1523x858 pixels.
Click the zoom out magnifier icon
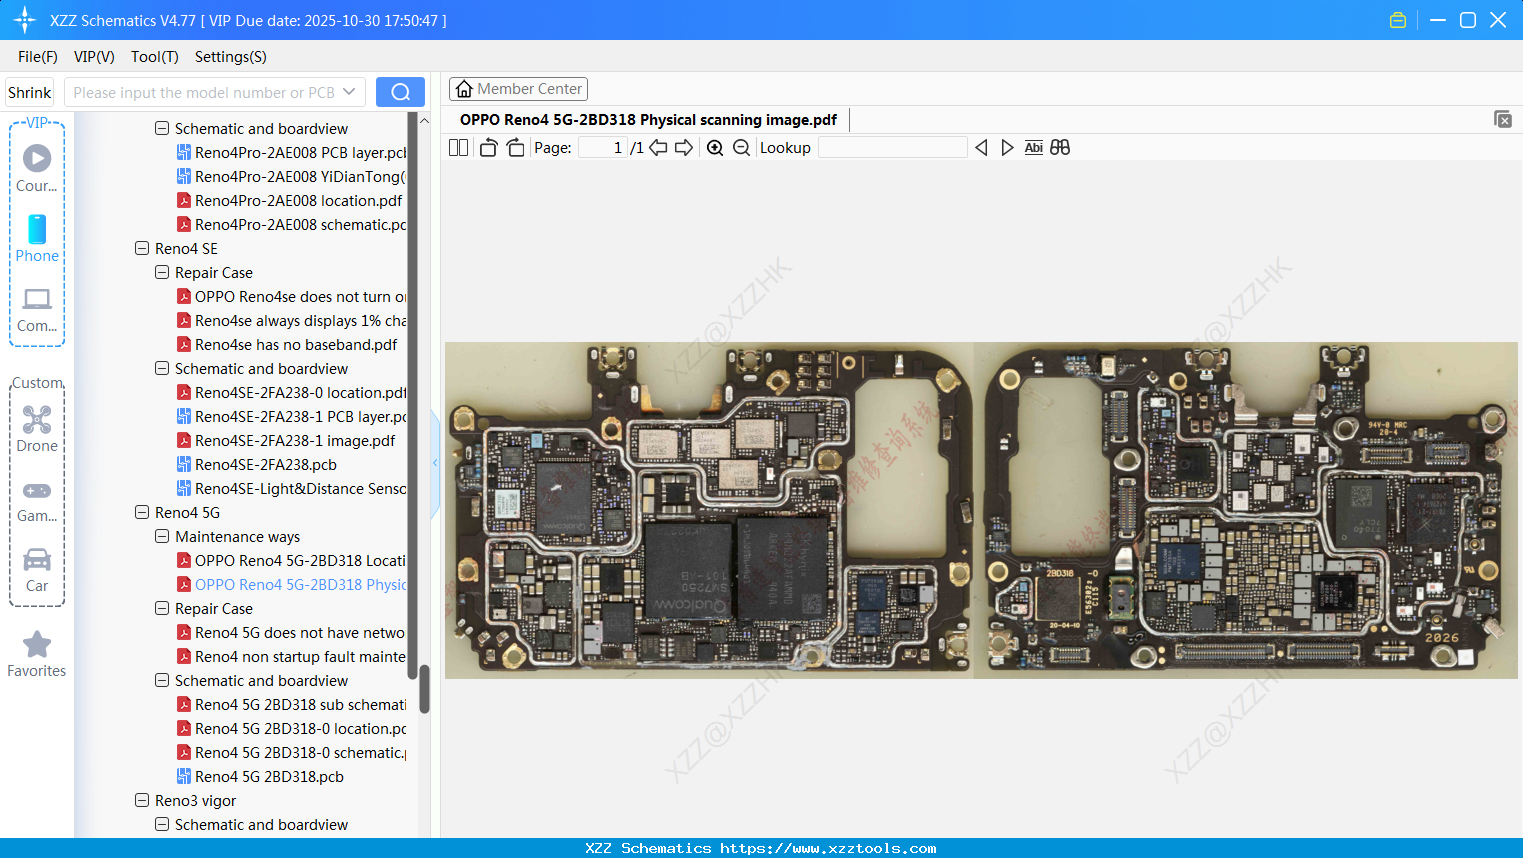[741, 148]
